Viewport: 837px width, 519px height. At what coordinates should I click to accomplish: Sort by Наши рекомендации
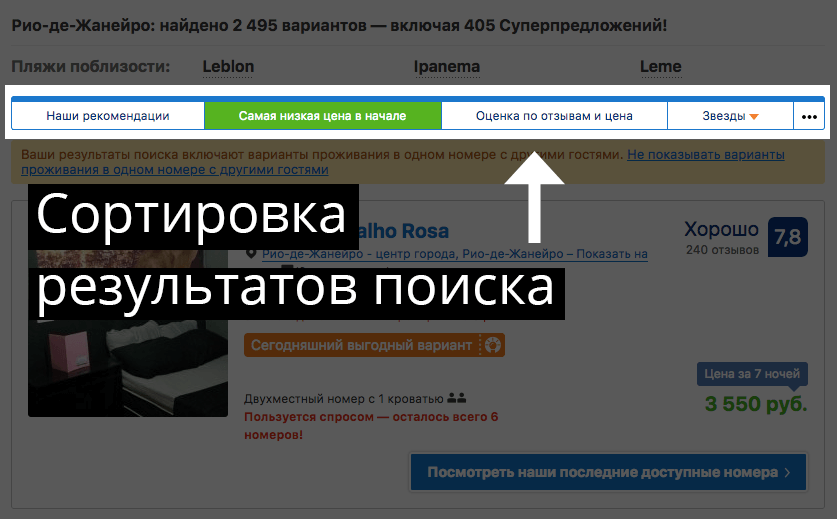coord(108,116)
